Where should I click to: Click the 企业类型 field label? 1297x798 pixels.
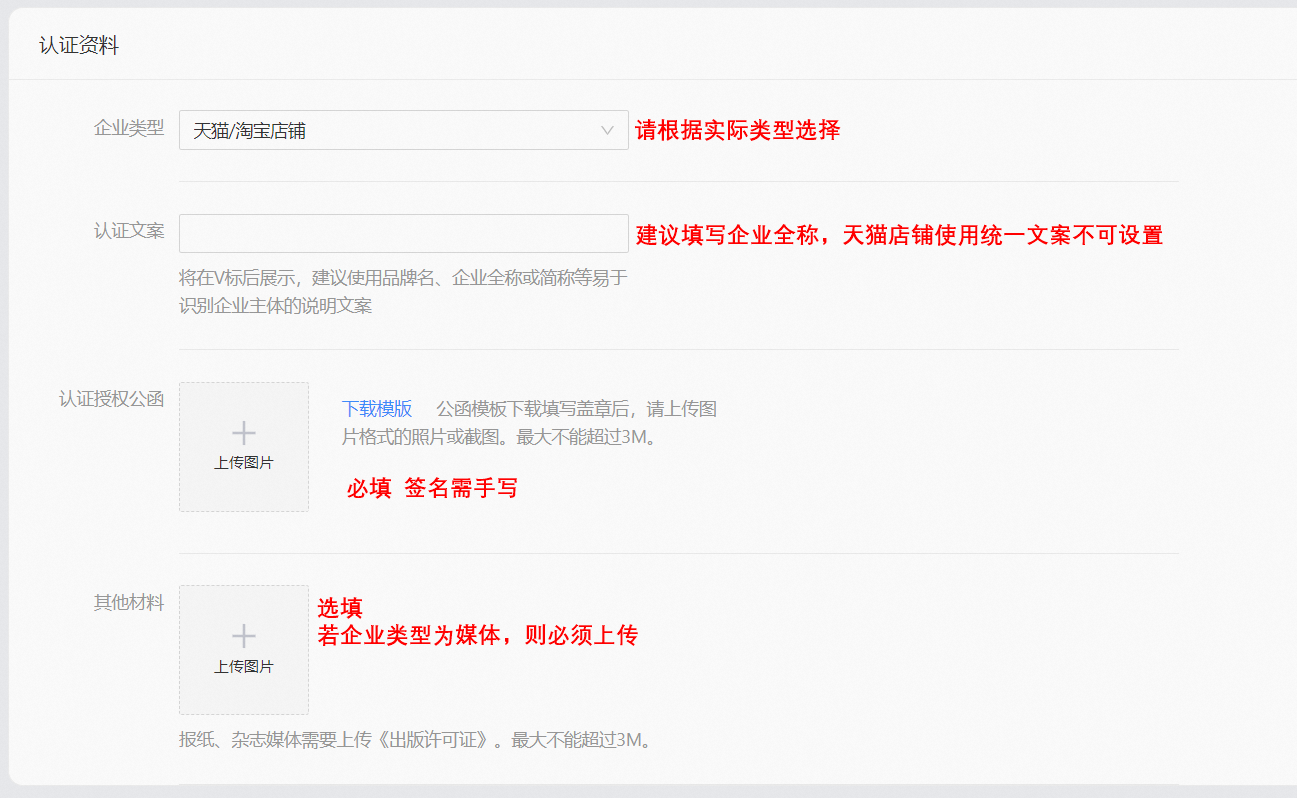click(129, 128)
